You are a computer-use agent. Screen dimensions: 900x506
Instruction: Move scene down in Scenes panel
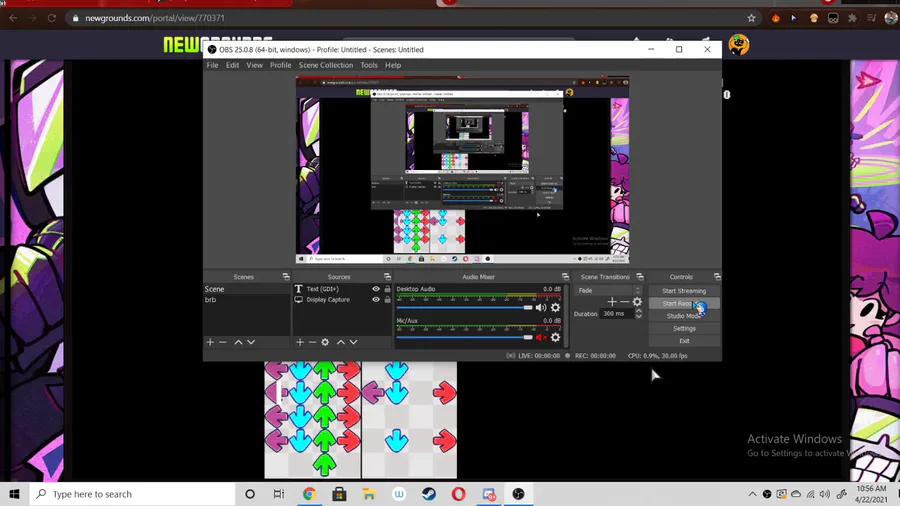(251, 342)
